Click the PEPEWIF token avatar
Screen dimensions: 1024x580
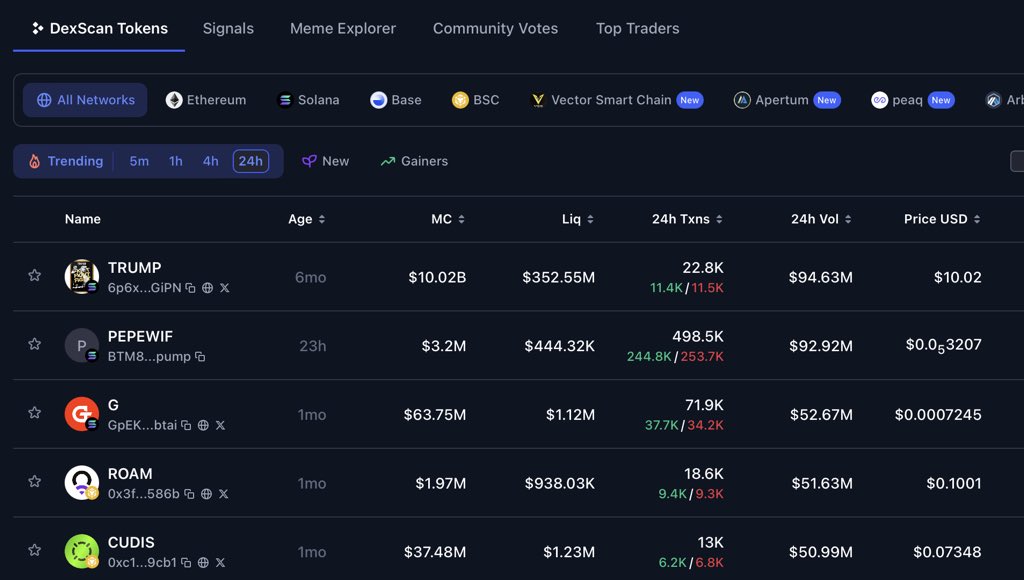point(82,345)
